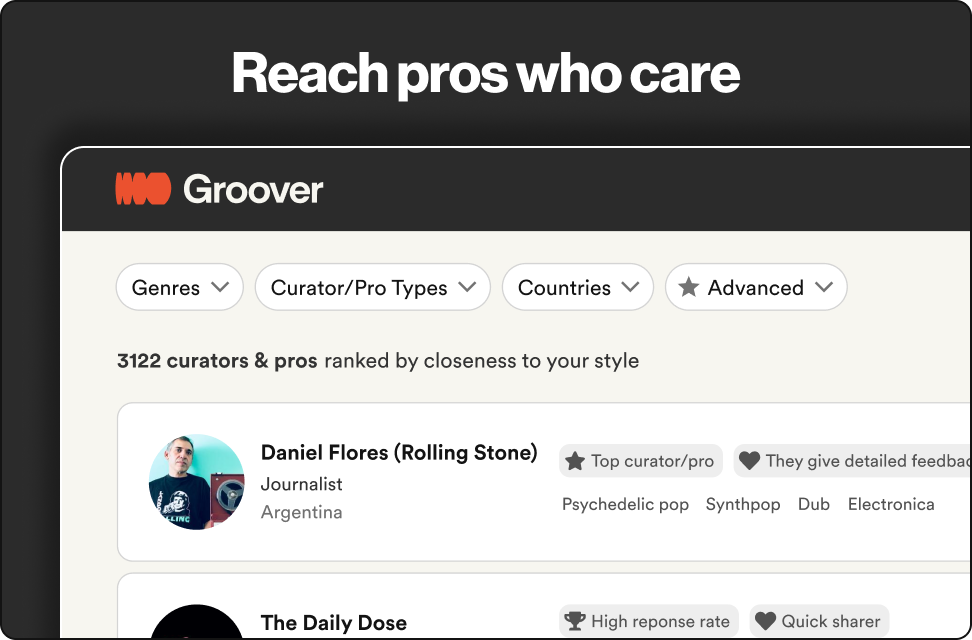
Task: Click the heart on detailed feedback badge
Action: [752, 461]
